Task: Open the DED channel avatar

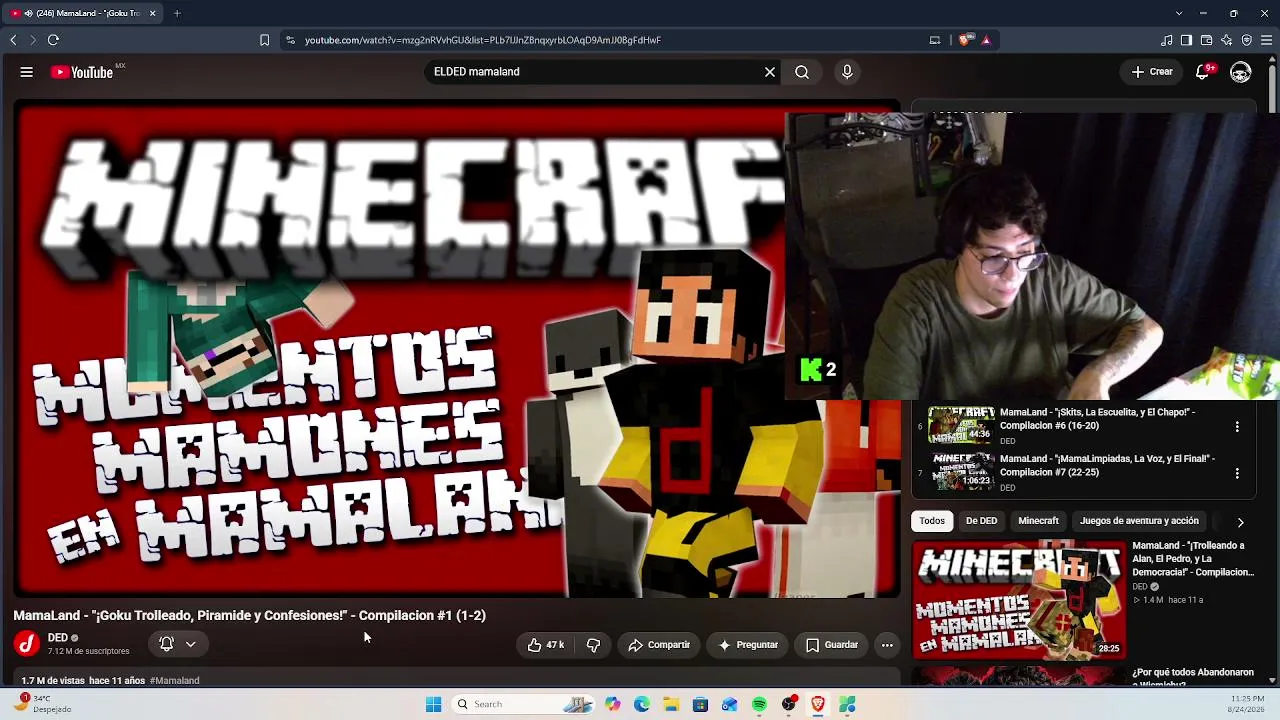Action: 27,644
